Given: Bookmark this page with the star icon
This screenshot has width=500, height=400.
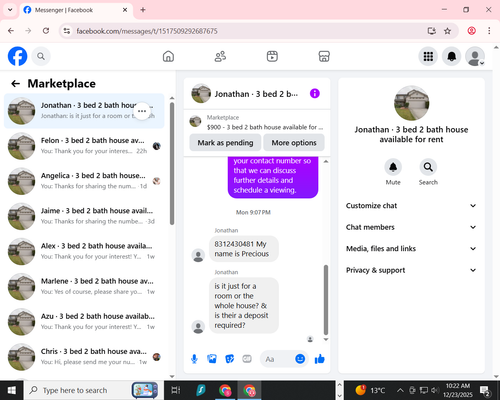Looking at the screenshot, I should point(447,31).
